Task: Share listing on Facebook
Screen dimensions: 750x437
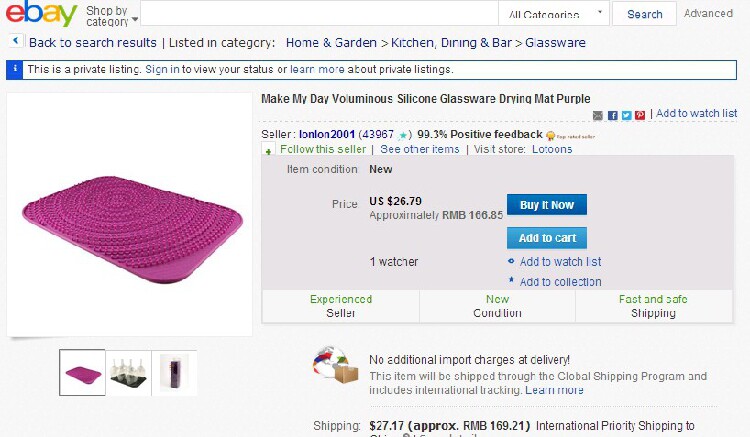Action: 613,115
